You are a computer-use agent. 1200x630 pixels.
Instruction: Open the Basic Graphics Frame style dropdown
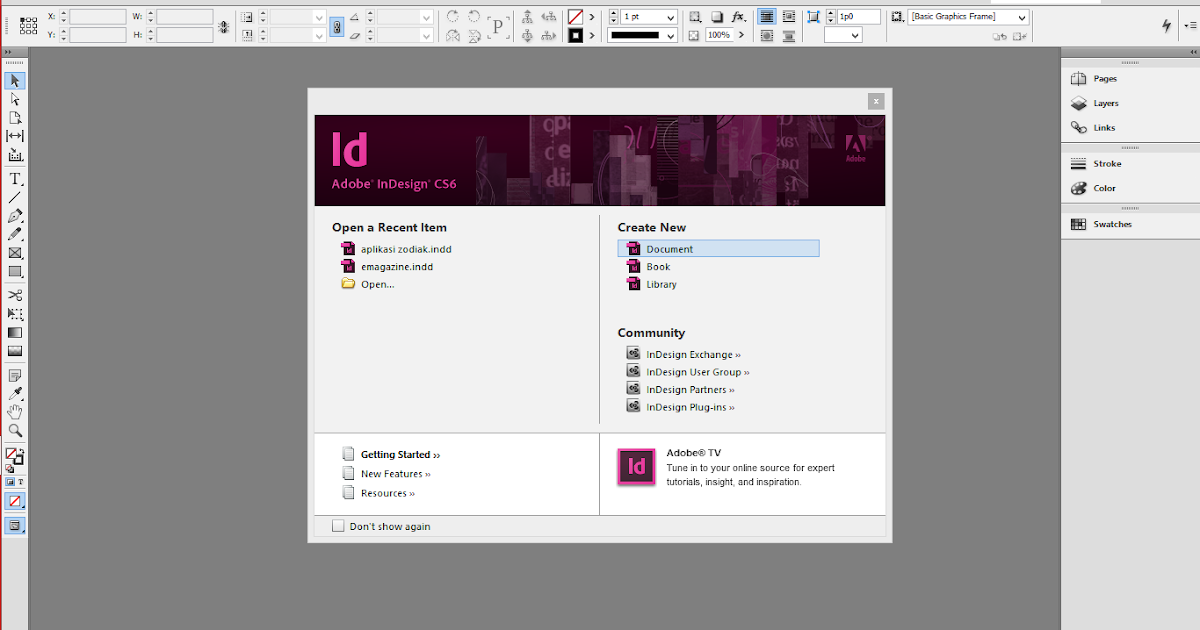coord(1022,17)
